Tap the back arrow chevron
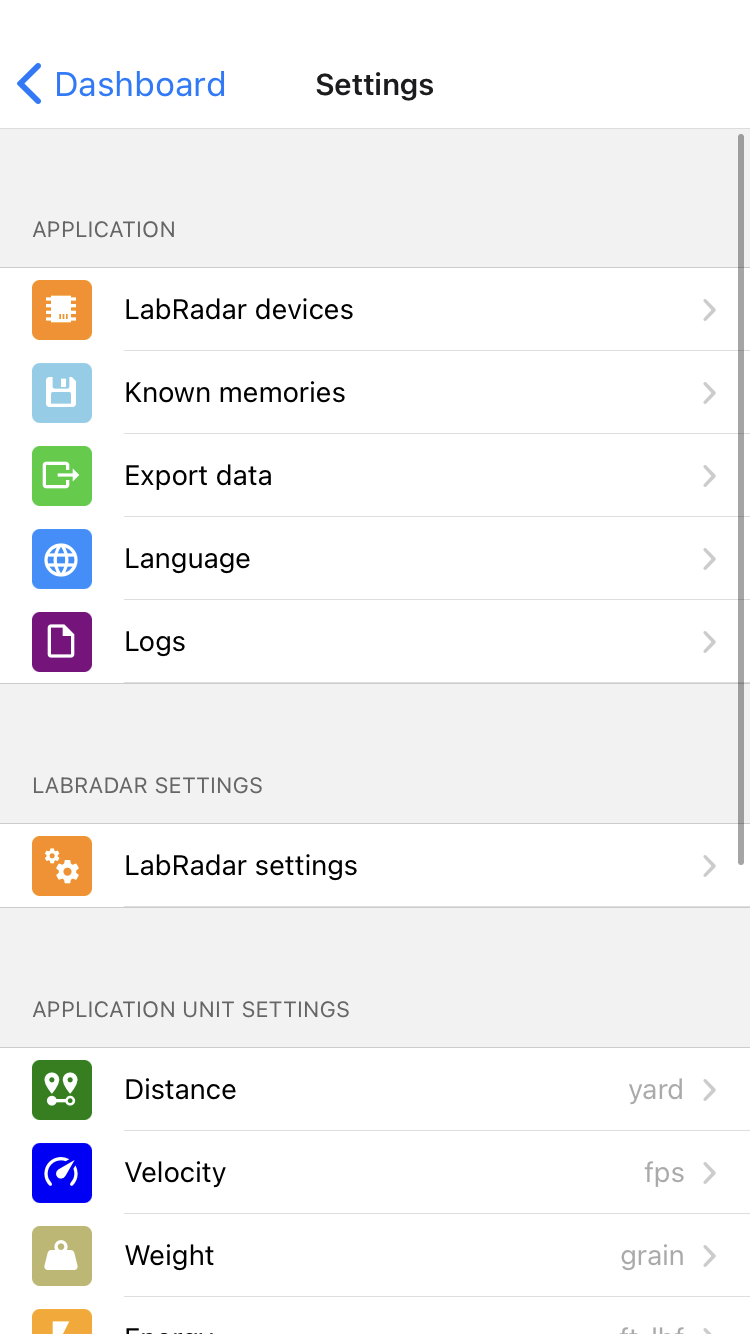Image resolution: width=750 pixels, height=1334 pixels. (30, 85)
